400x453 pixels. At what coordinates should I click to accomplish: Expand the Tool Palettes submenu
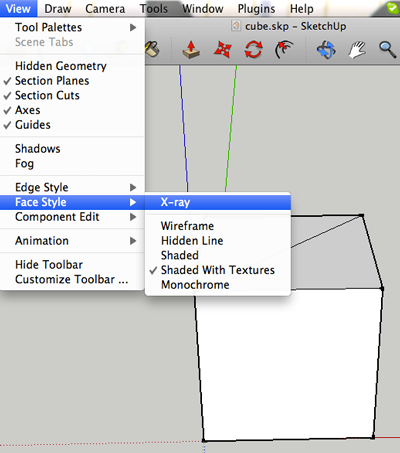(x=72, y=27)
